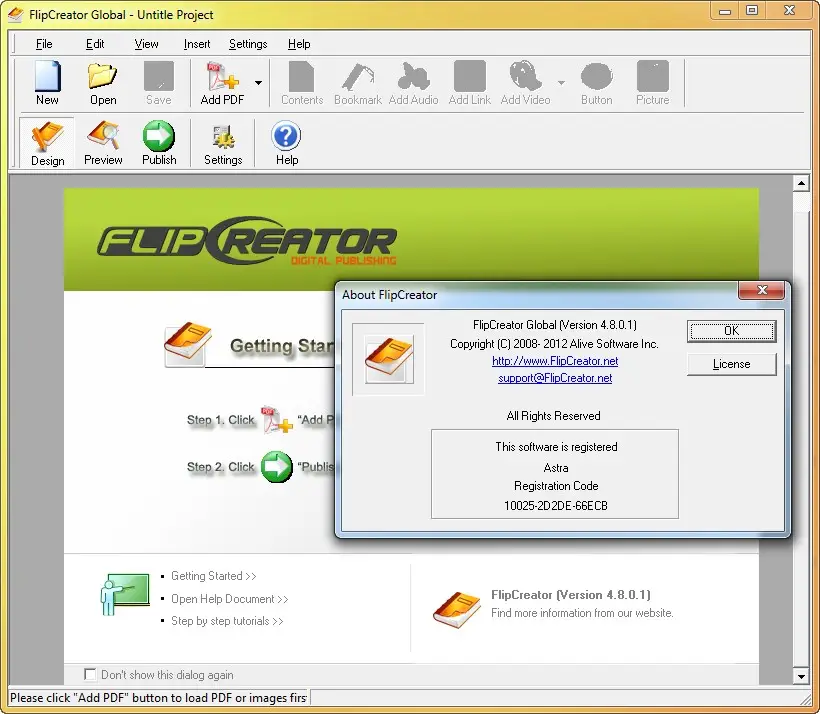The height and width of the screenshot is (714, 820).
Task: Visit the http://www.FlipCreator.net link
Action: pyautogui.click(x=555, y=361)
